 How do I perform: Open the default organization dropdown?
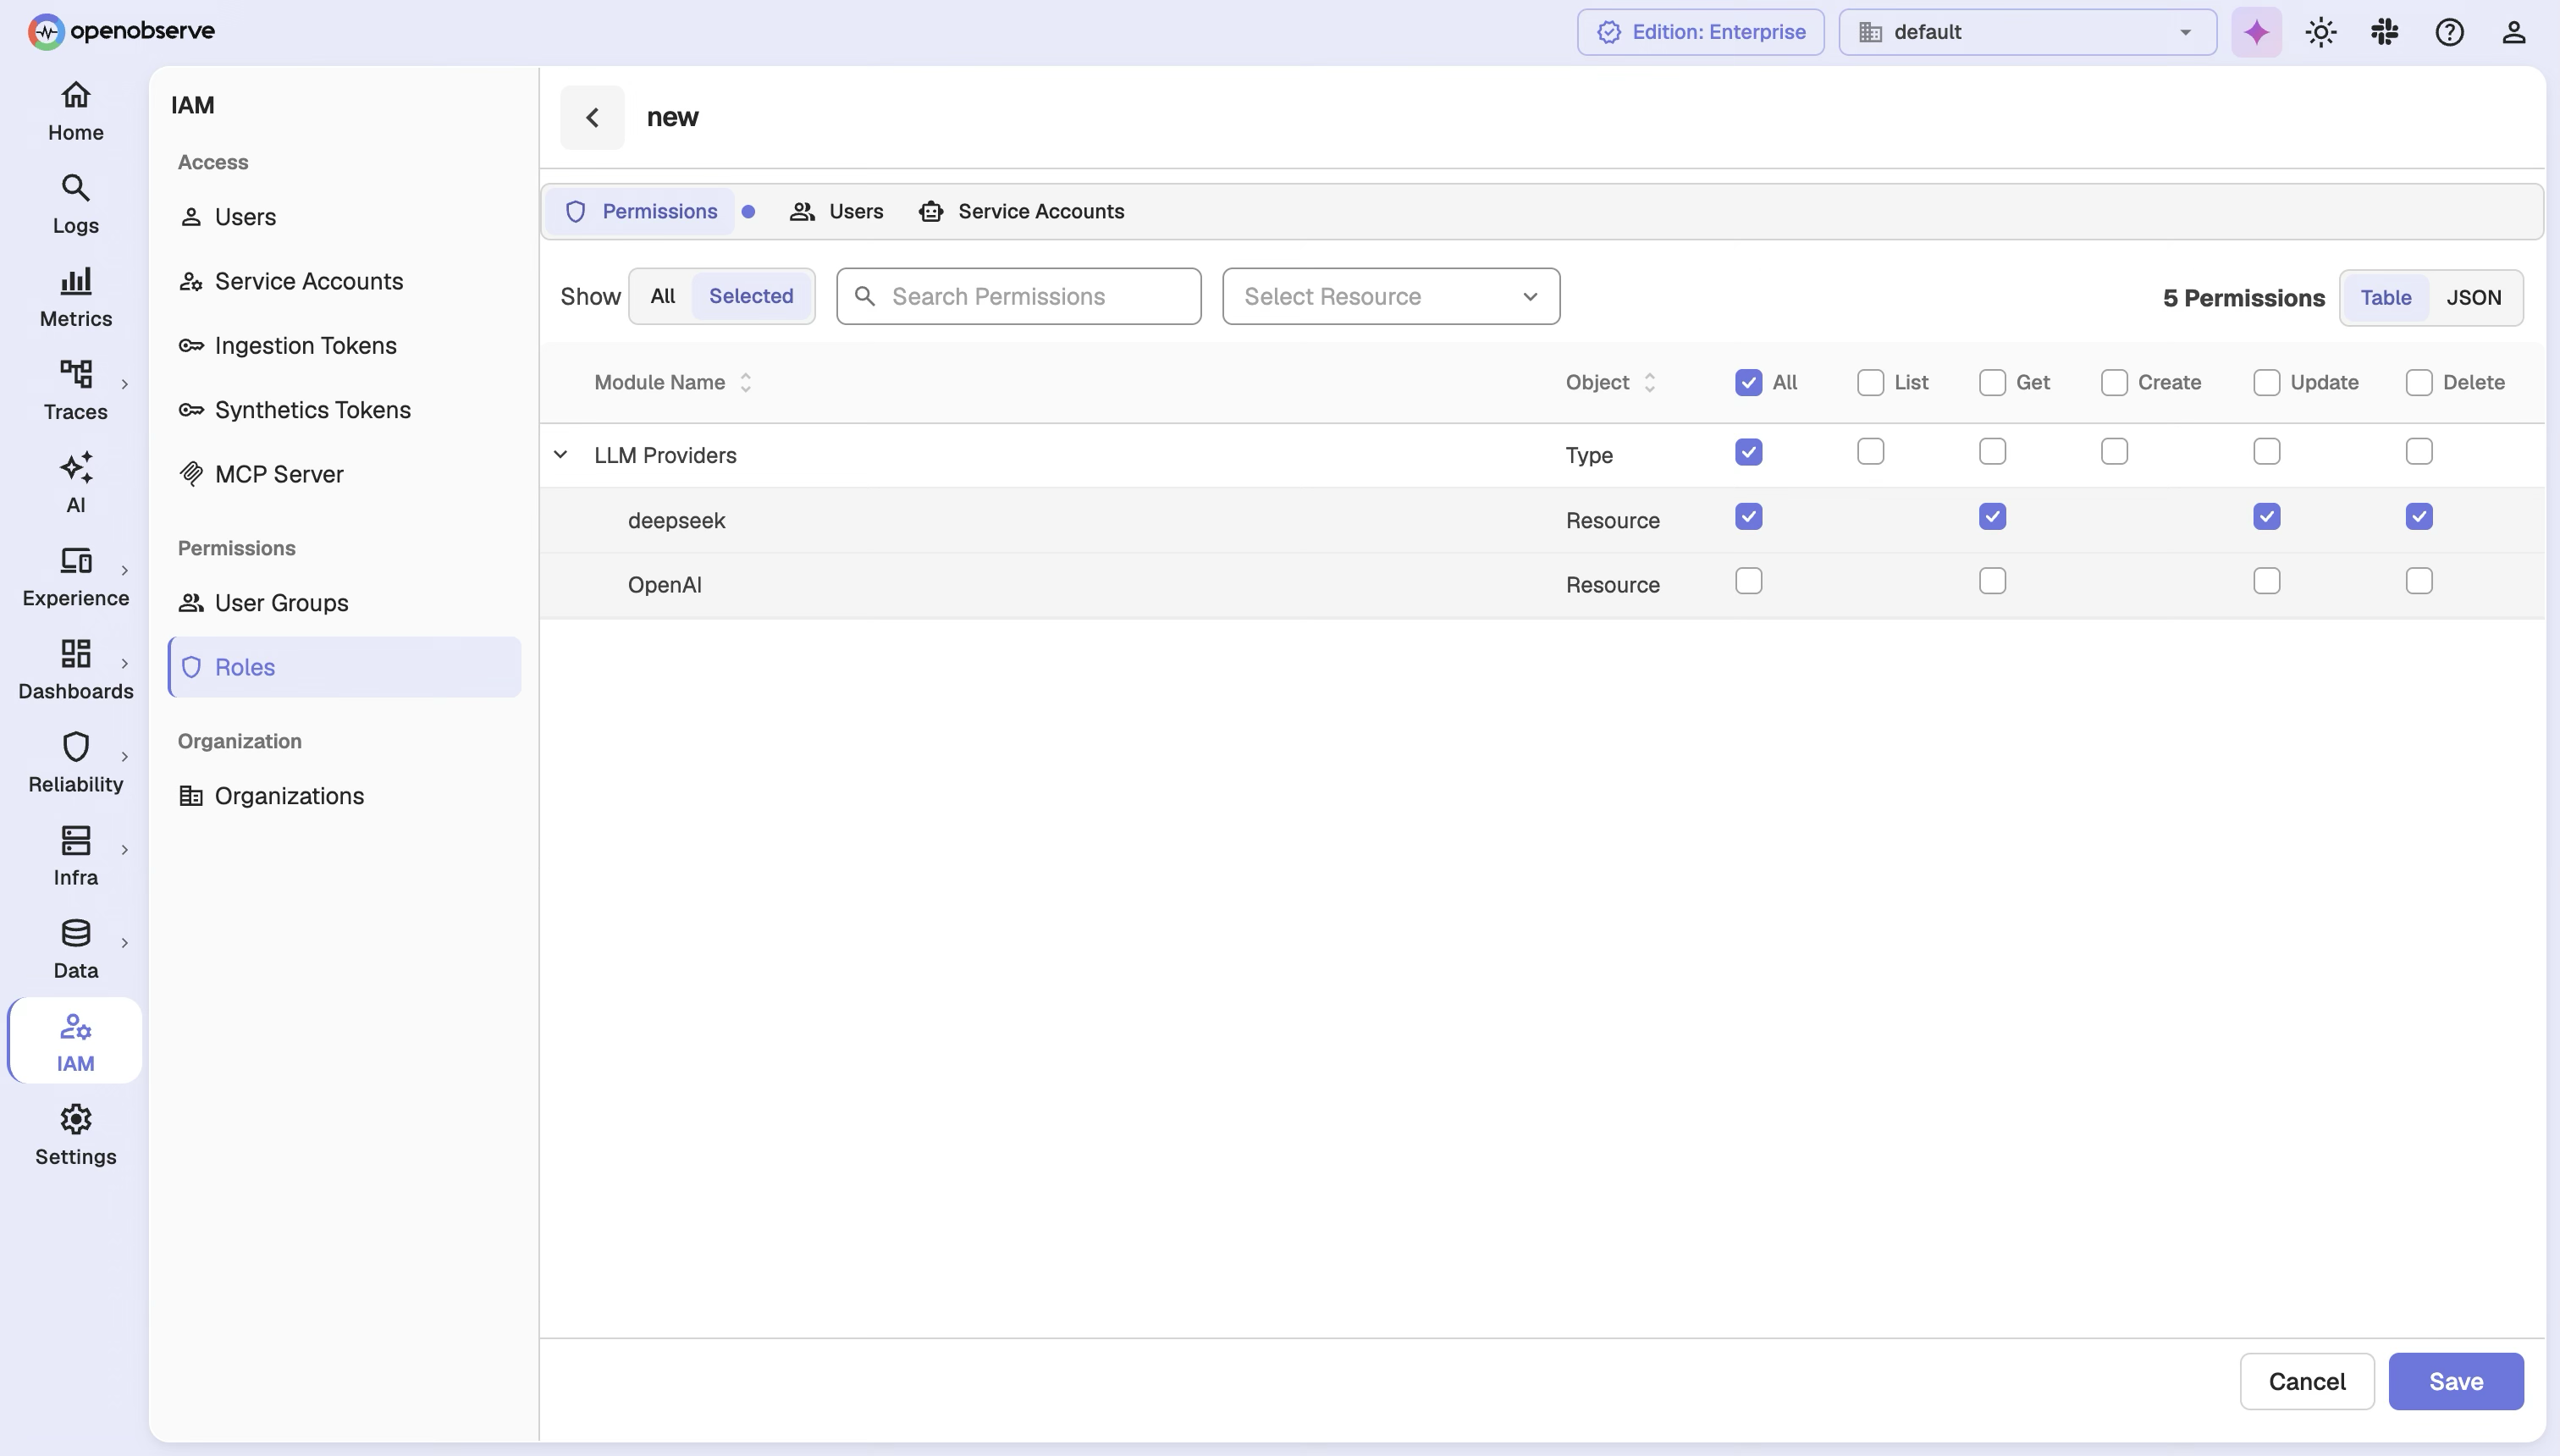click(x=2027, y=32)
